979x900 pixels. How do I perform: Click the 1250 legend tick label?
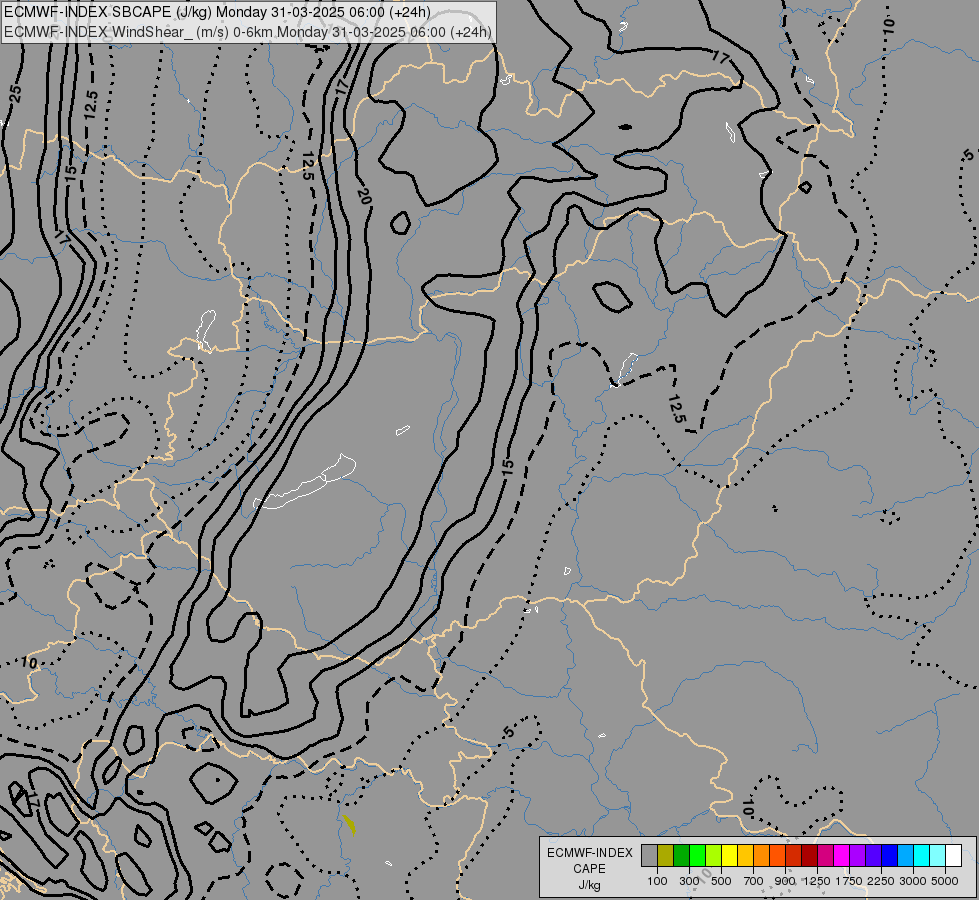(817, 881)
